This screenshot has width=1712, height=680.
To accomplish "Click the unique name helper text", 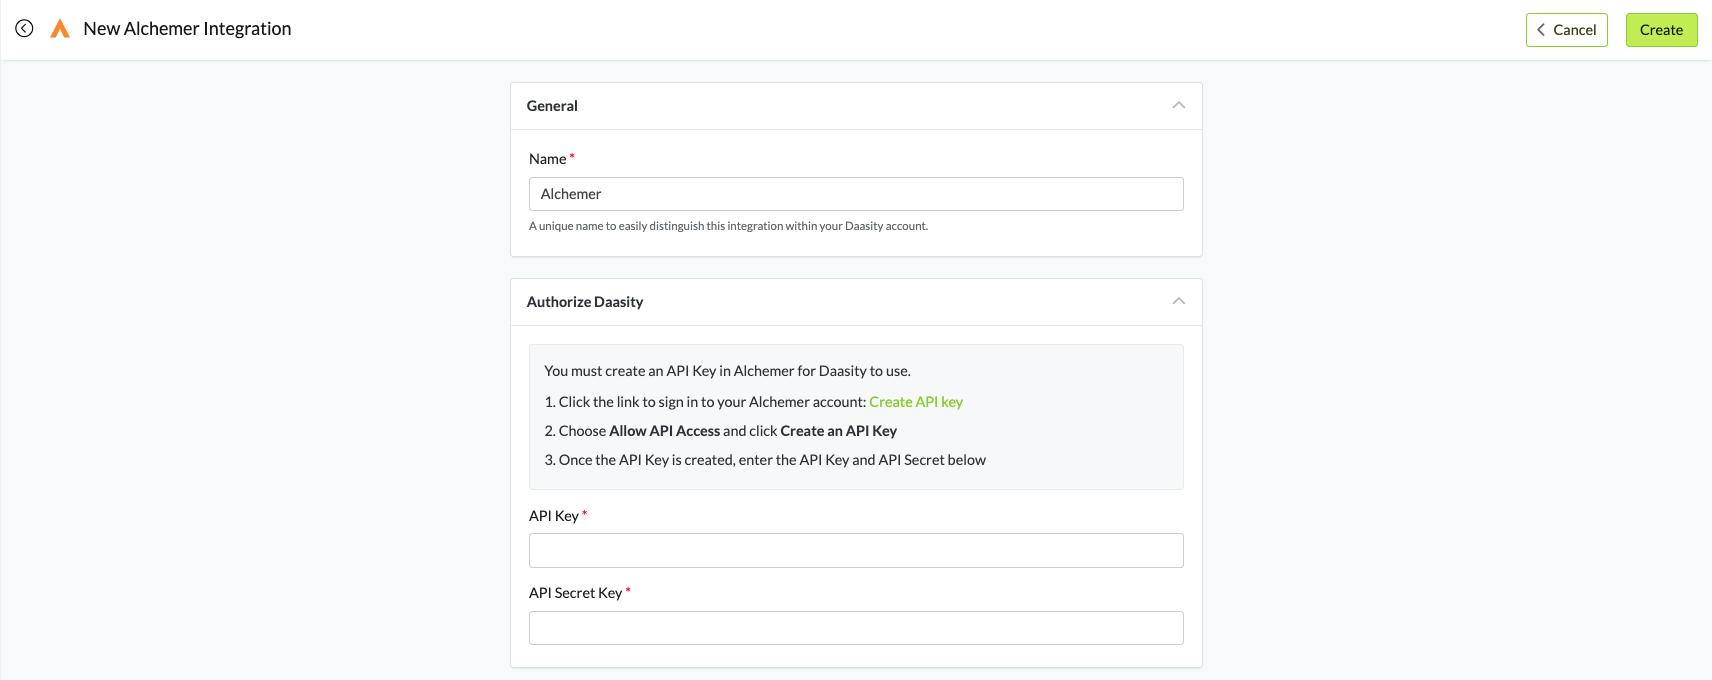I will point(728,226).
